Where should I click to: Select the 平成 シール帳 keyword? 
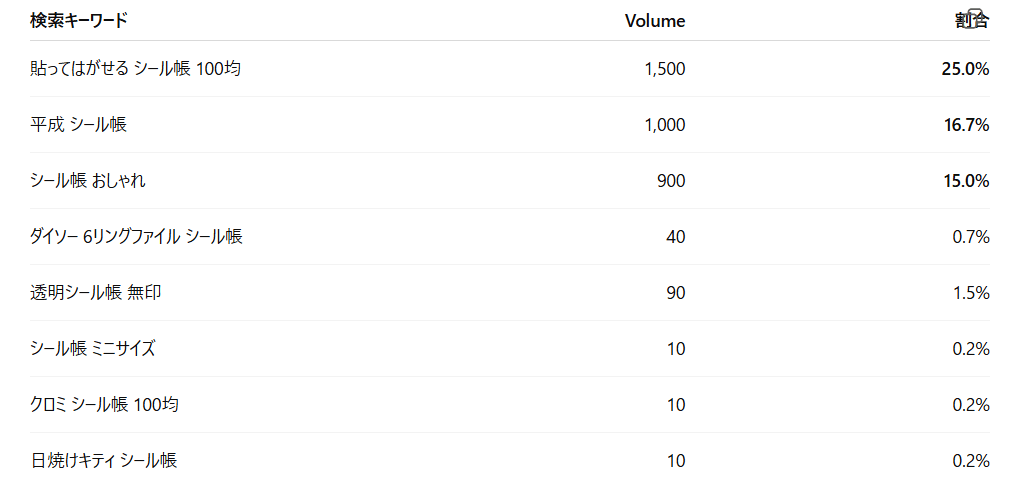(x=78, y=125)
